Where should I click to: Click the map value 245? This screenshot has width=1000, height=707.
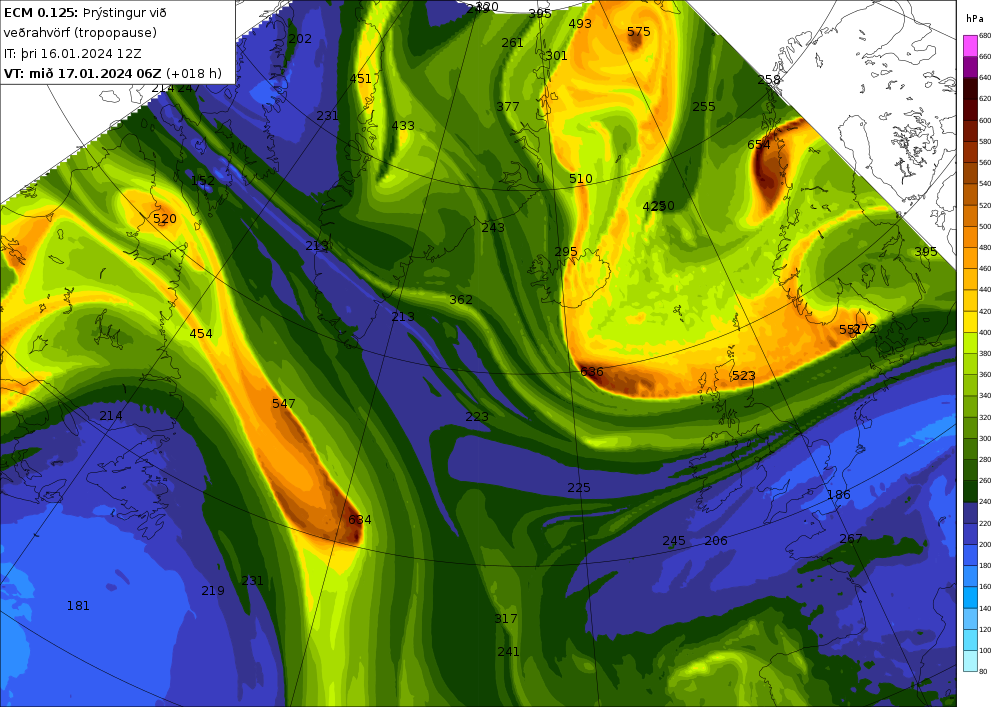[x=673, y=541]
